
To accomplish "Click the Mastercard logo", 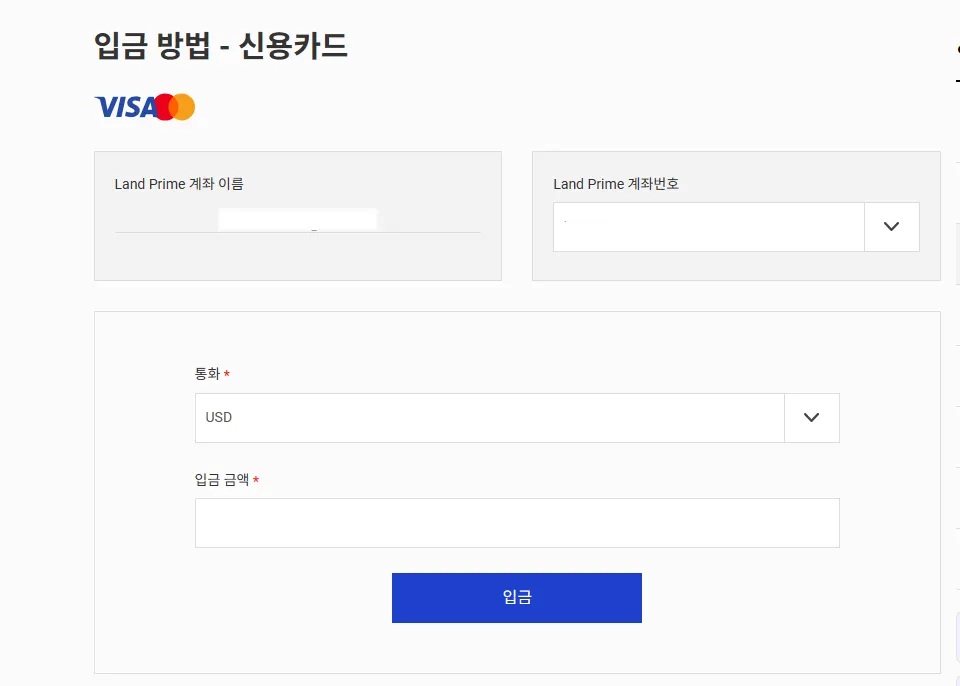I will pyautogui.click(x=176, y=107).
